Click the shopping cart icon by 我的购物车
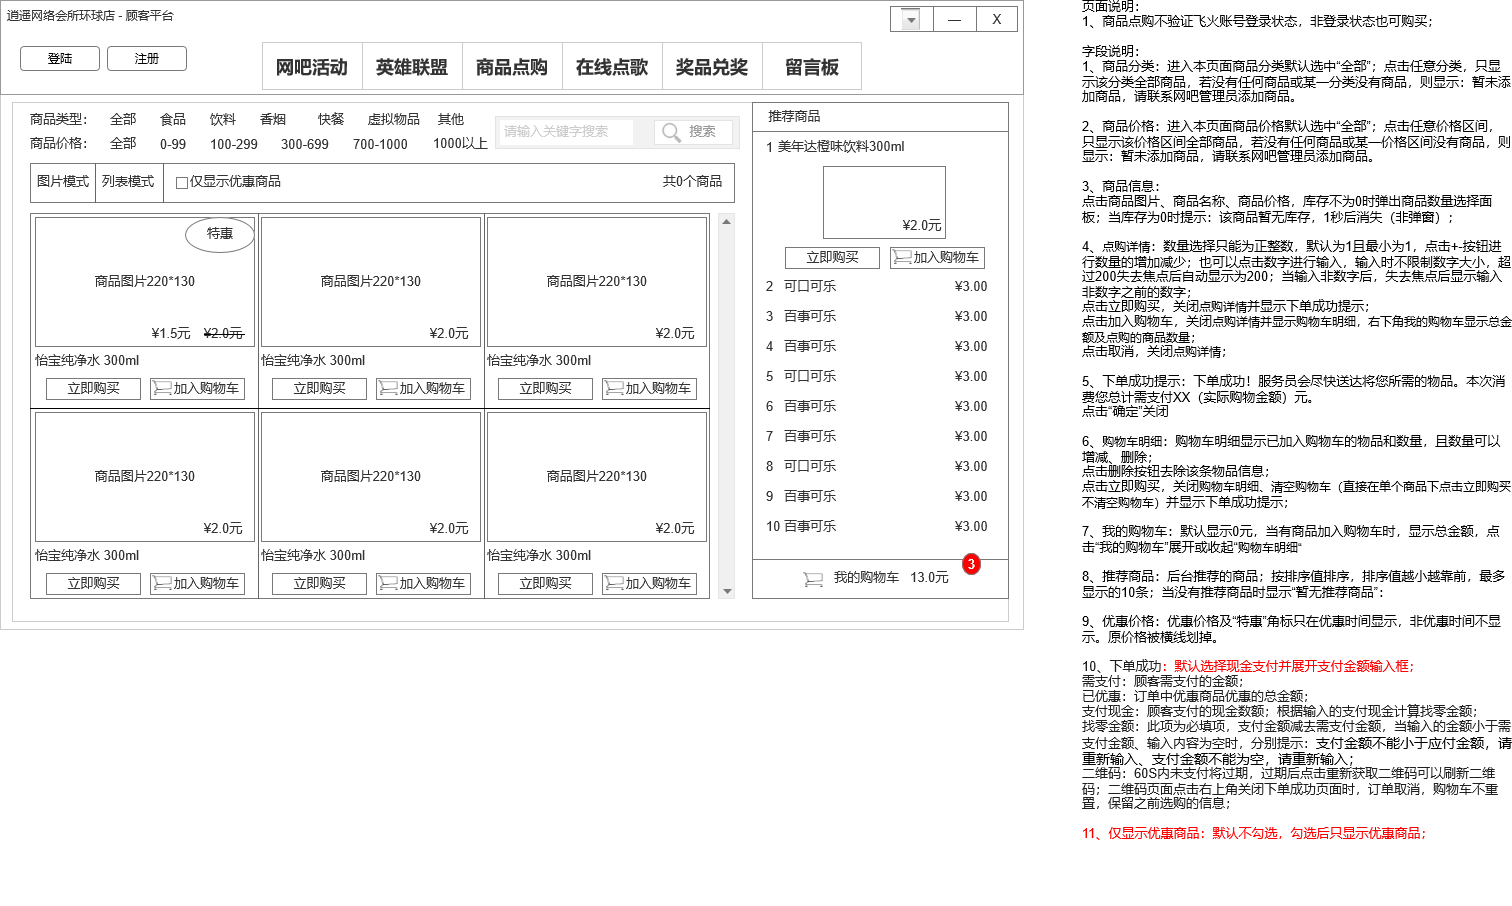 [813, 578]
